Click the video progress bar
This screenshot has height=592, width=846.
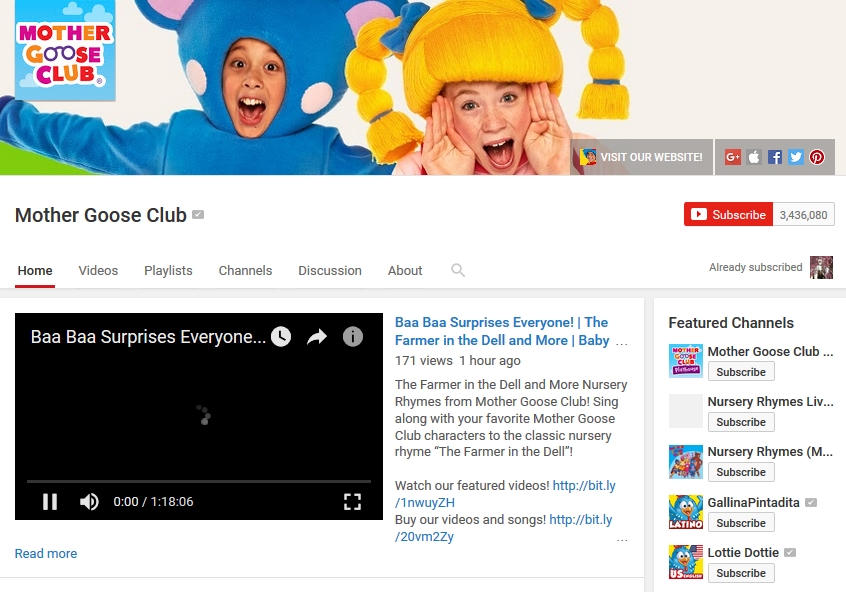pyautogui.click(x=199, y=480)
